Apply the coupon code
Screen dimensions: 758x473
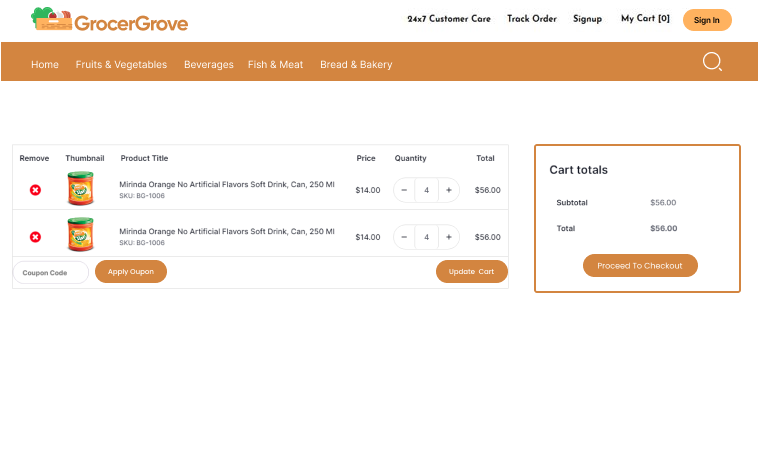pyautogui.click(x=131, y=272)
